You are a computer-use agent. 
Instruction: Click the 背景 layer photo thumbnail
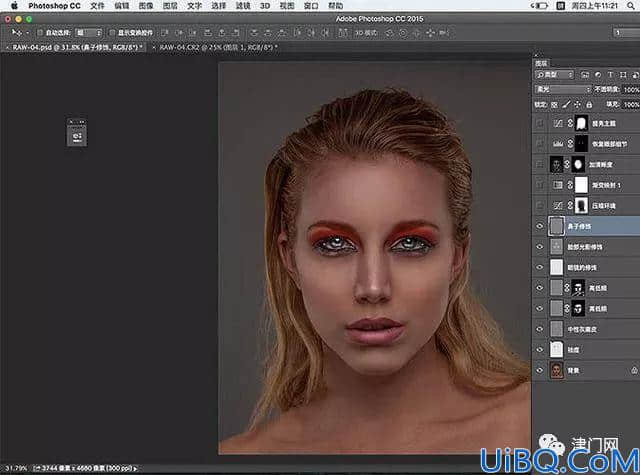(557, 370)
